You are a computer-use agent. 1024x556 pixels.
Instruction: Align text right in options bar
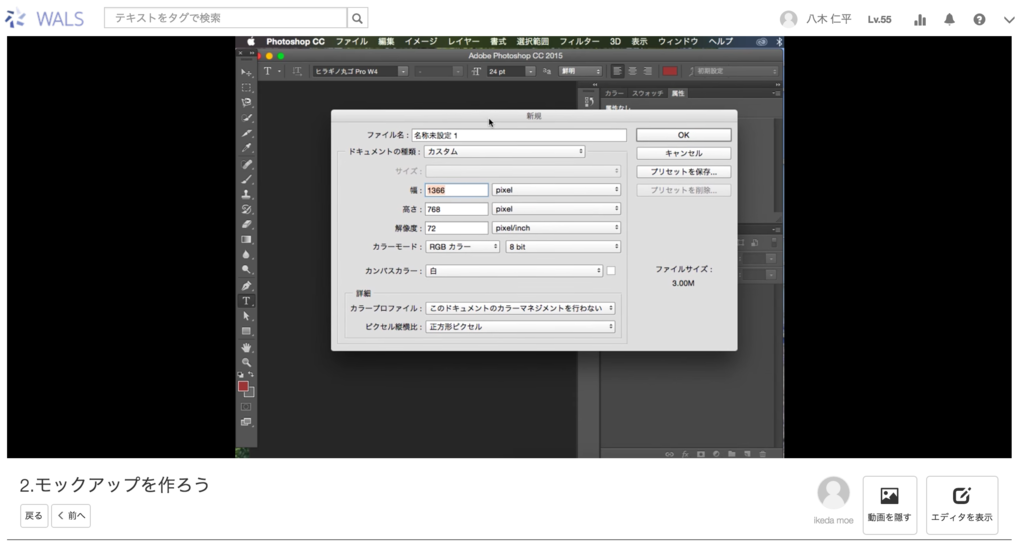tap(647, 71)
